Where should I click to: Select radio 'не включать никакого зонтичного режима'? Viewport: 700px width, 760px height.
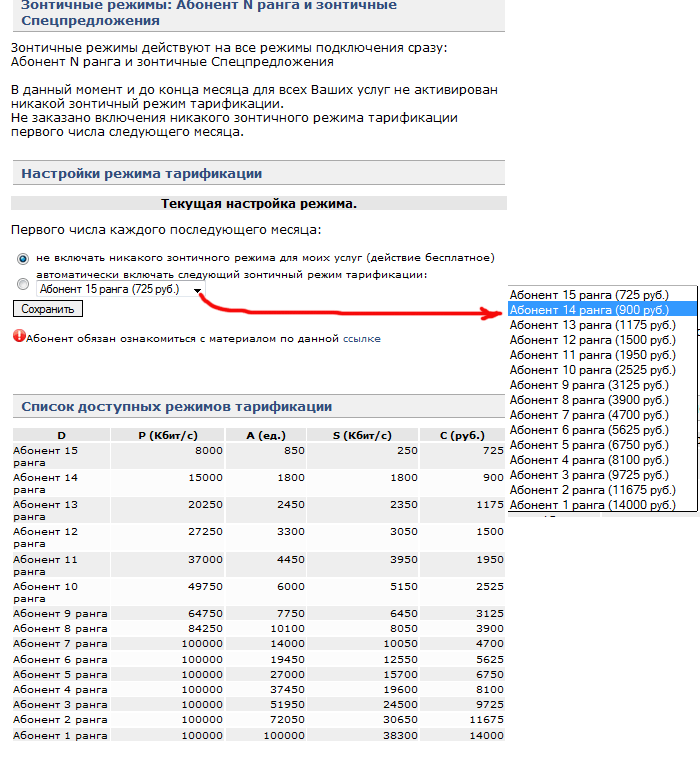tap(23, 258)
